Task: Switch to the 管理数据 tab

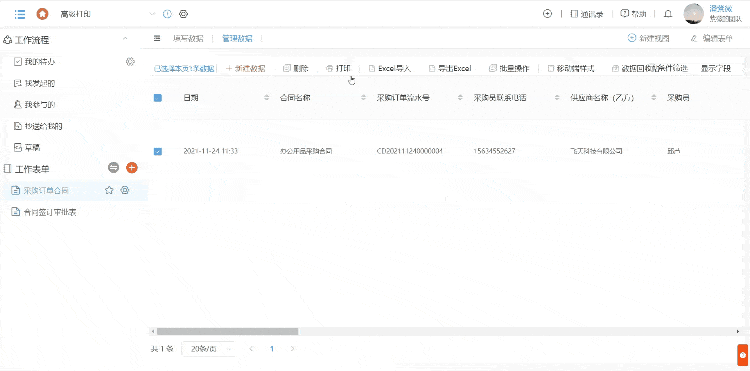Action: tap(237, 39)
